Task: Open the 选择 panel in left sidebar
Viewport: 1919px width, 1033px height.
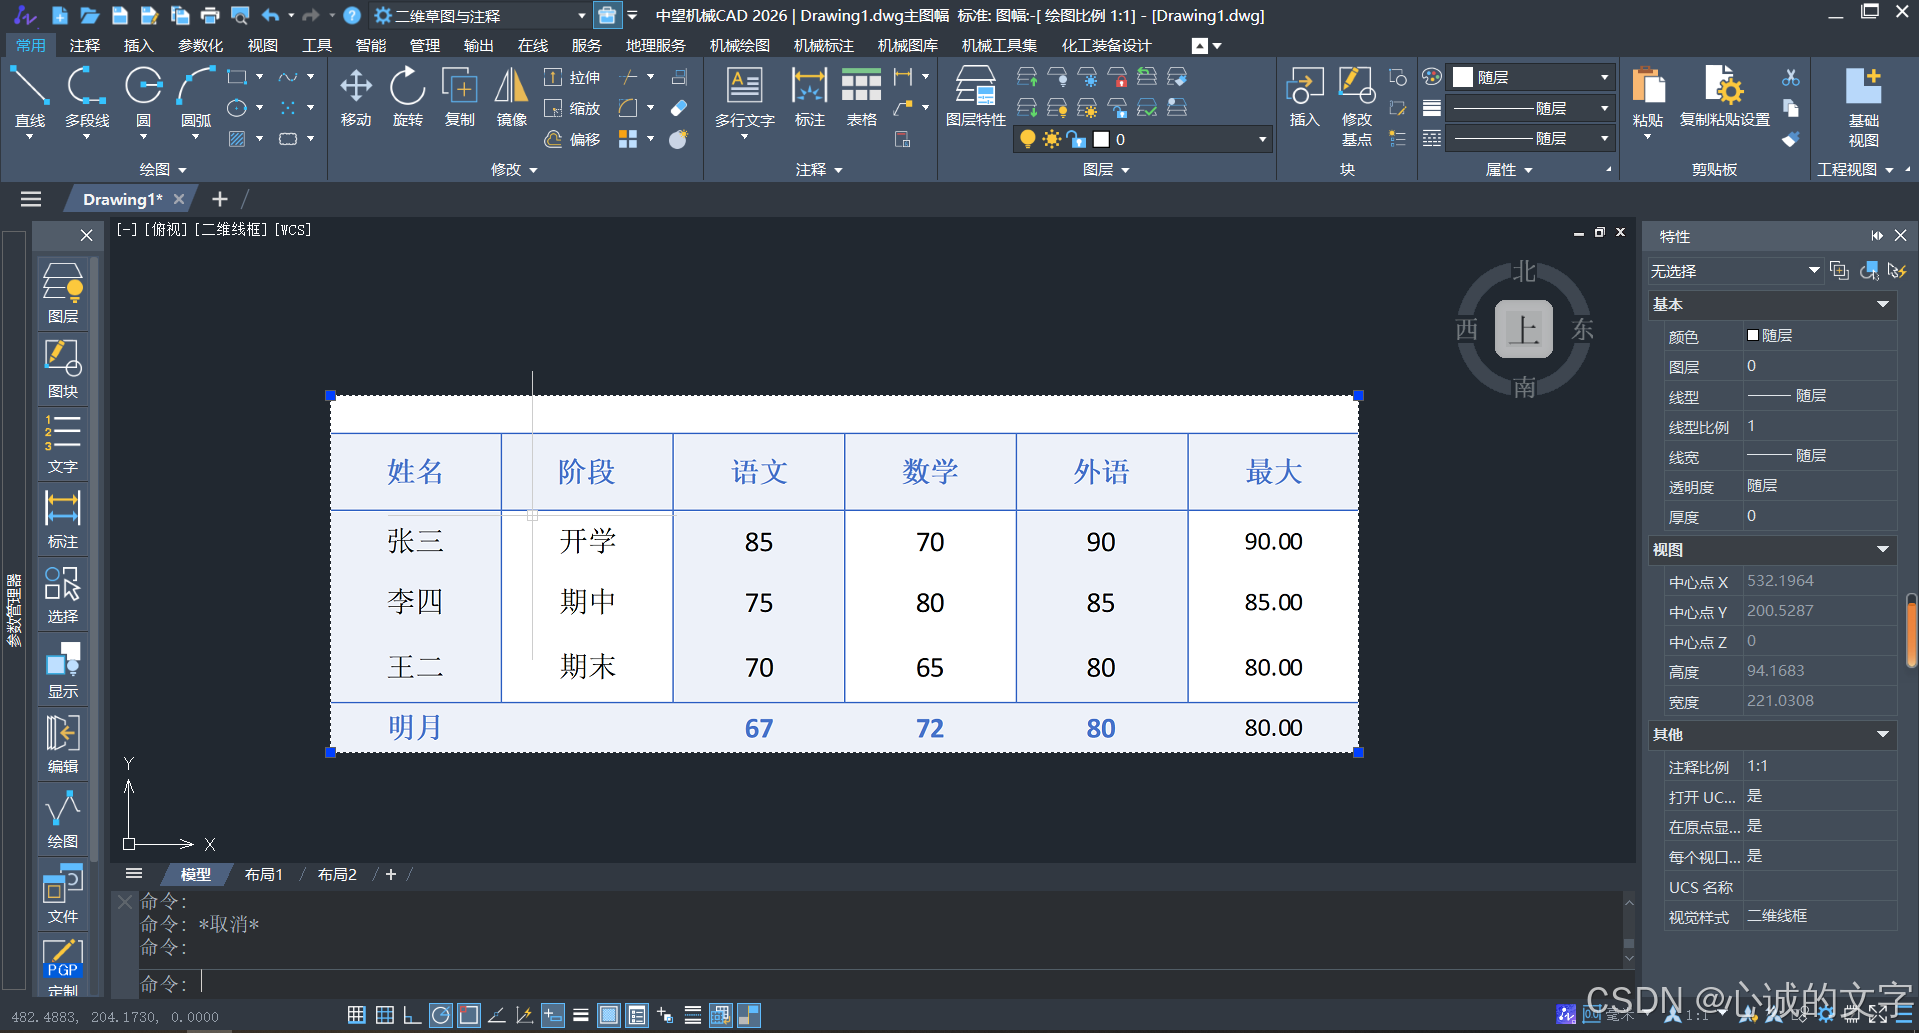Action: click(63, 593)
